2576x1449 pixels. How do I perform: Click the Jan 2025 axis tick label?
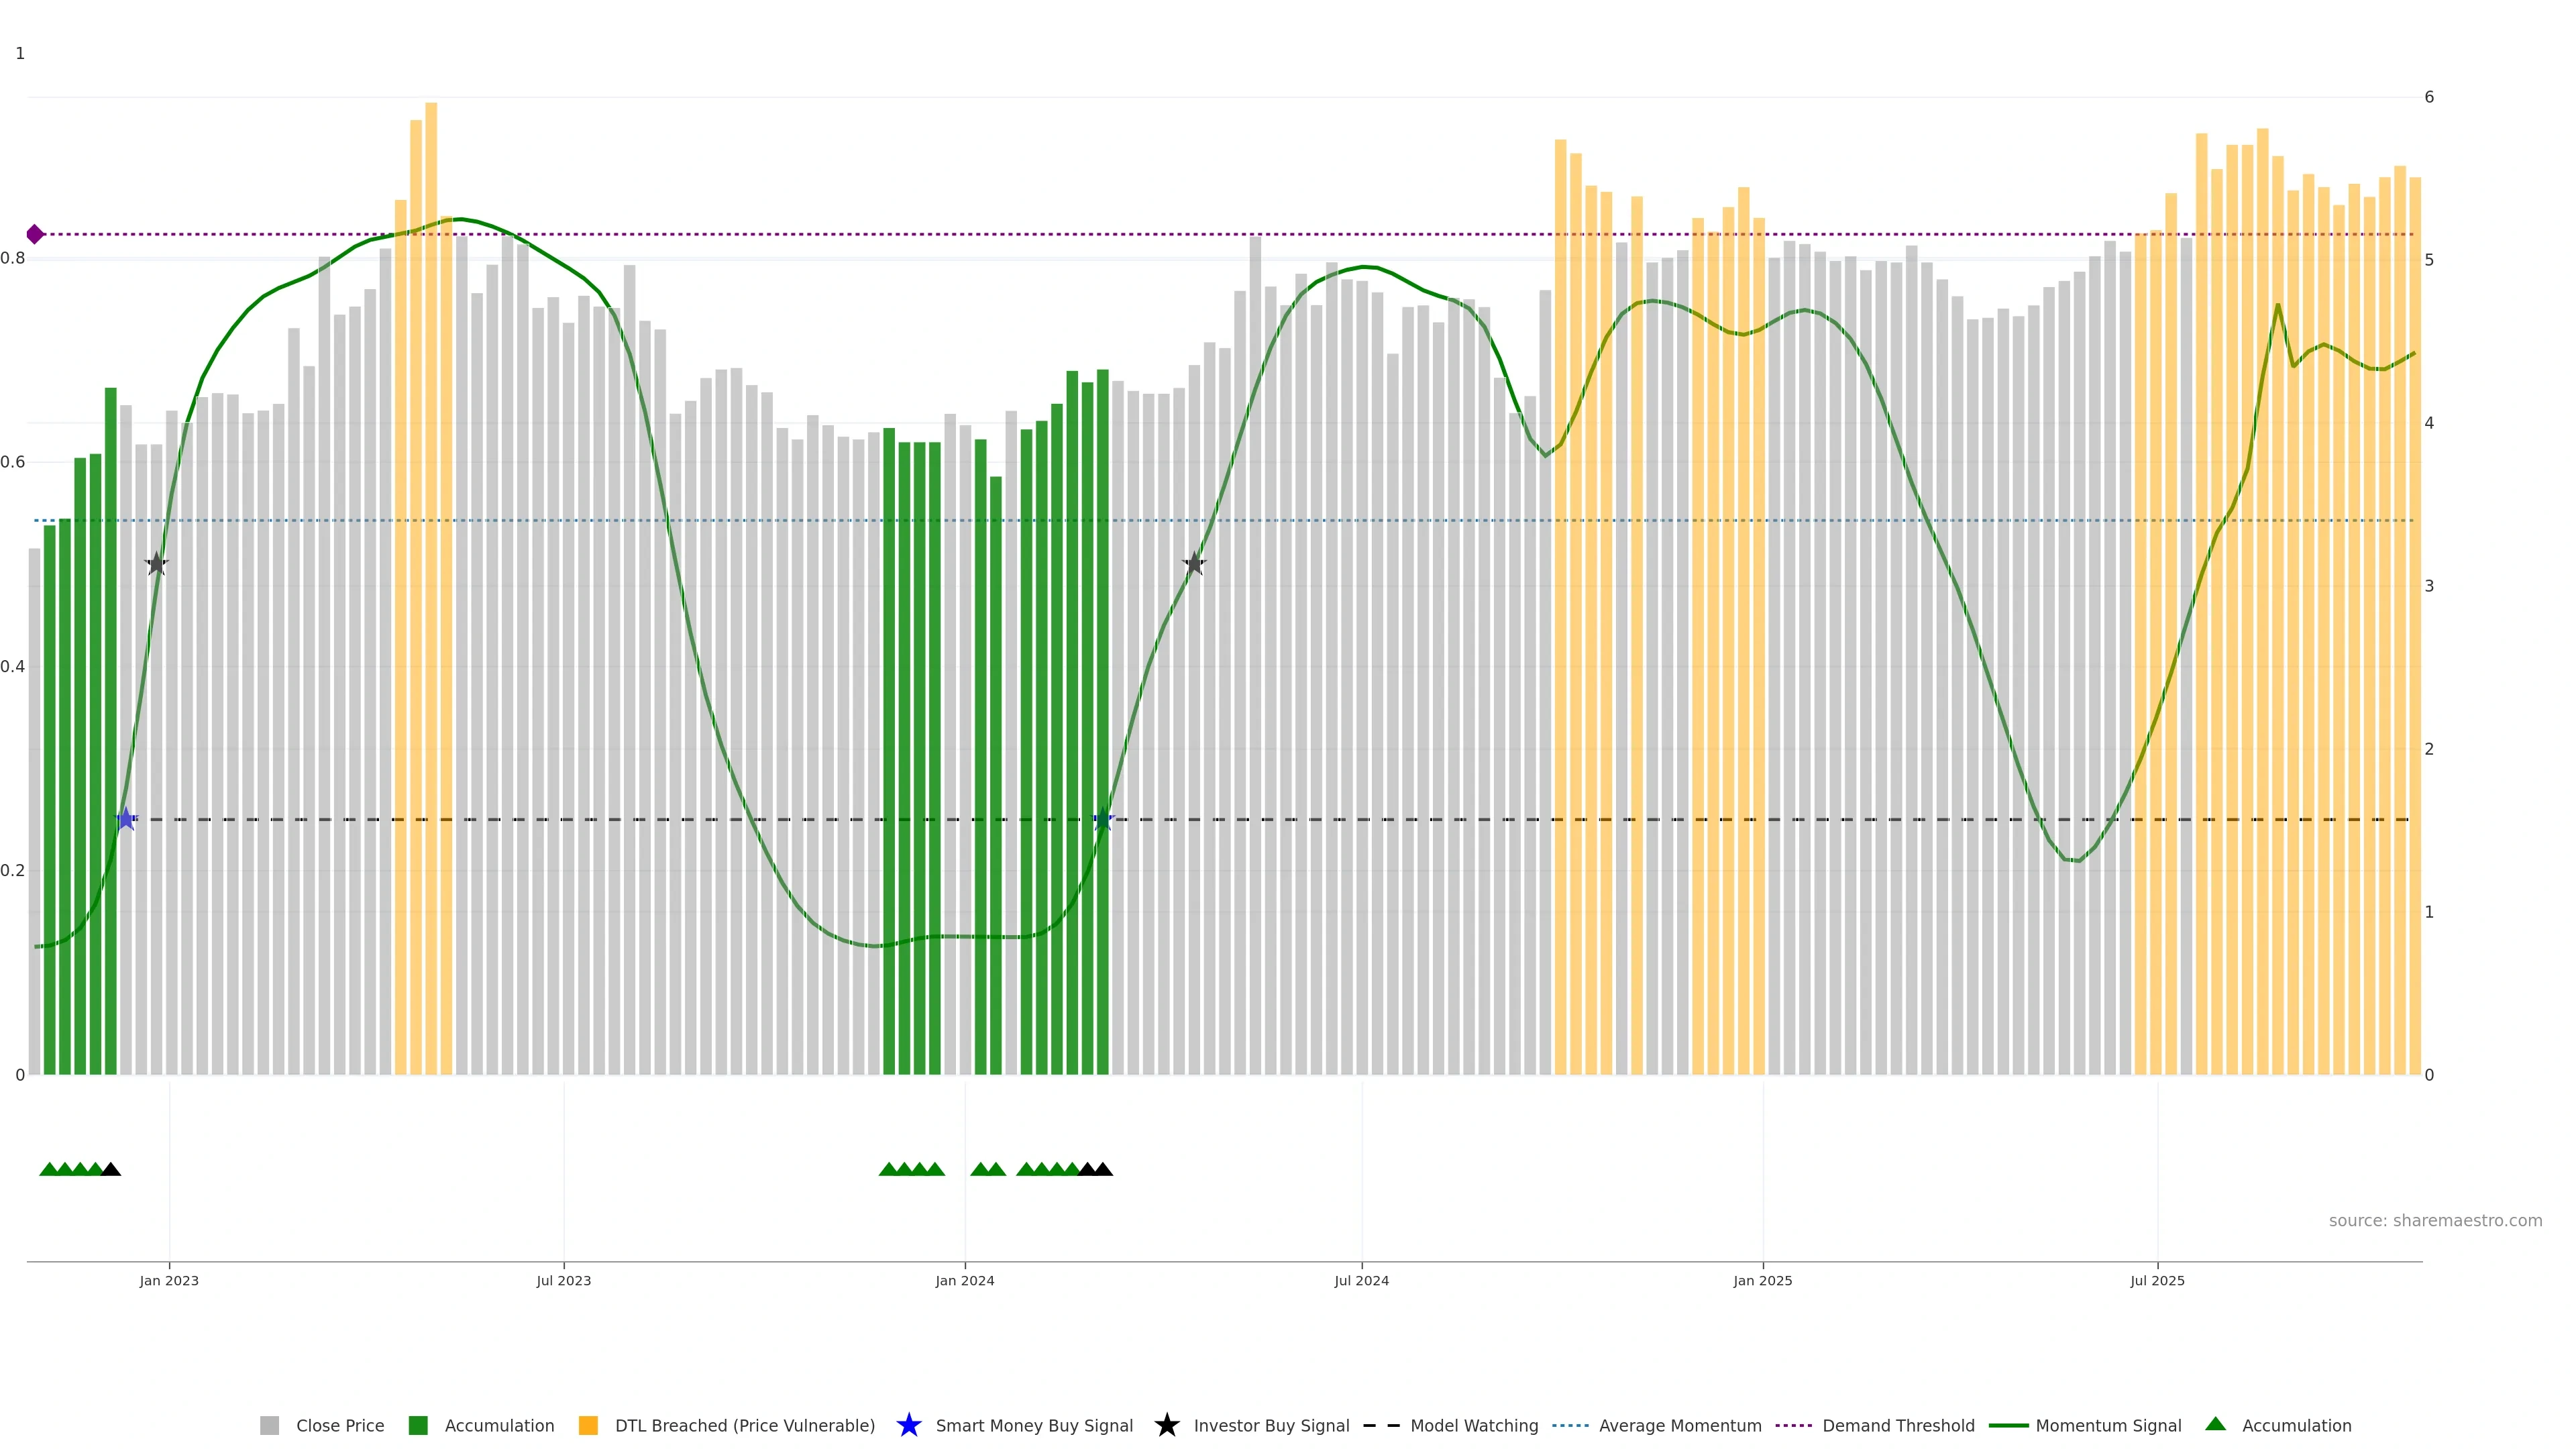click(1762, 1281)
